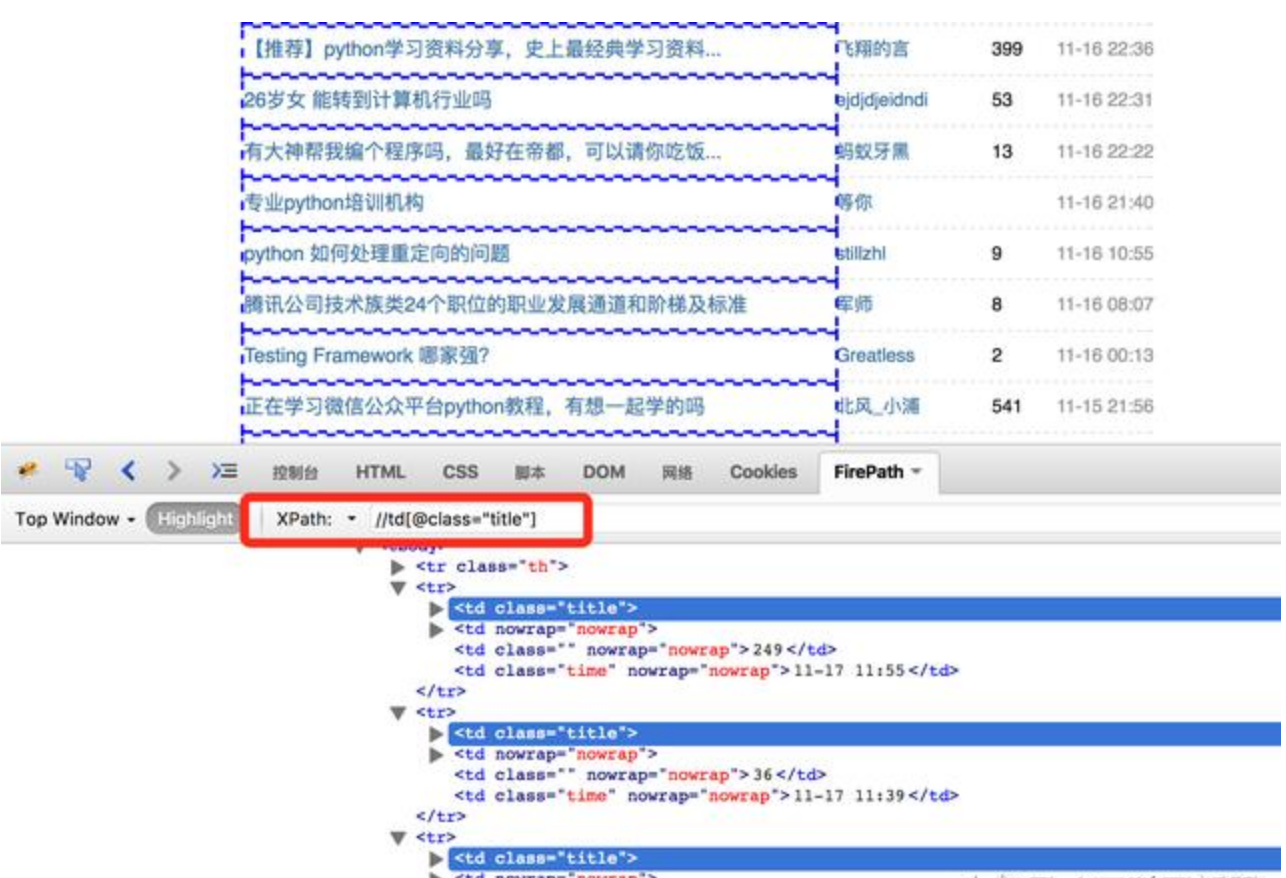Screen dimensions: 1286x878
Task: Expand the title td above the 249 cell
Action: tap(436, 608)
